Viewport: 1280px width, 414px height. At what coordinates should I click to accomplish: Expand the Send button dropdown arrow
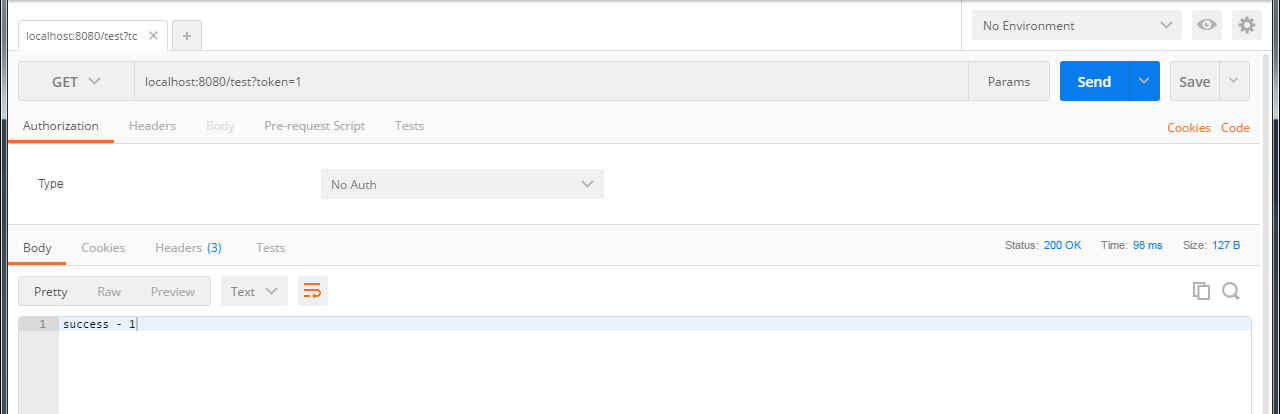pyautogui.click(x=1144, y=81)
